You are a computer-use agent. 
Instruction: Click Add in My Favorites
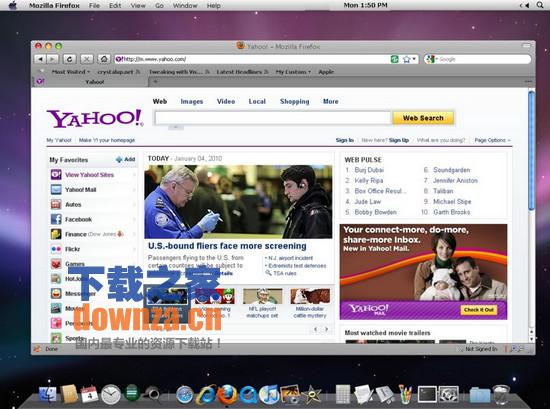tap(126, 159)
